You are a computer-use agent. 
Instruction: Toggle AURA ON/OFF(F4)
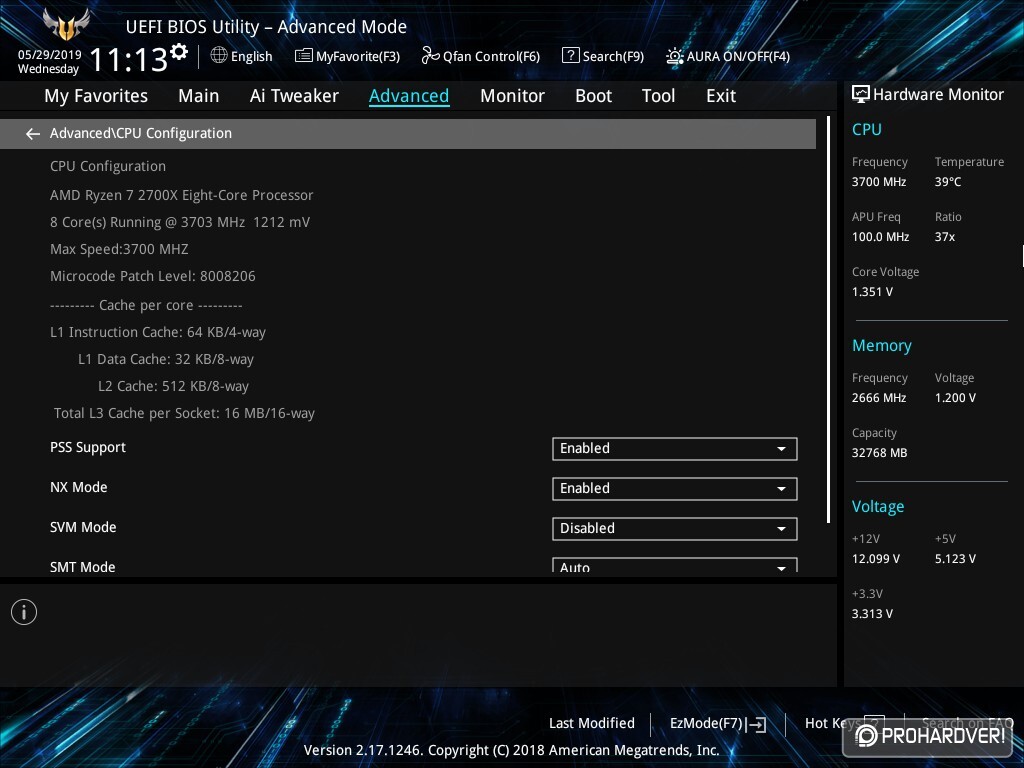click(x=728, y=56)
